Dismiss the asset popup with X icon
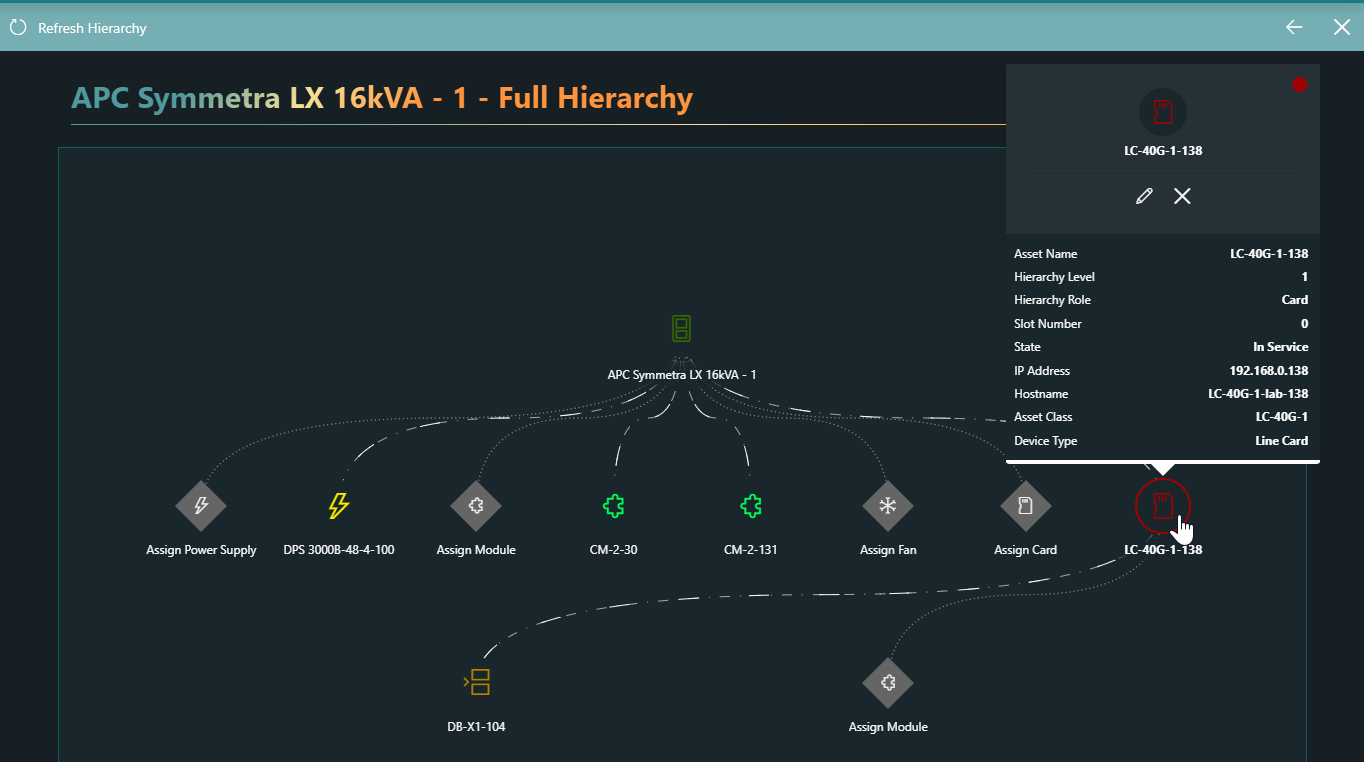 (1182, 196)
